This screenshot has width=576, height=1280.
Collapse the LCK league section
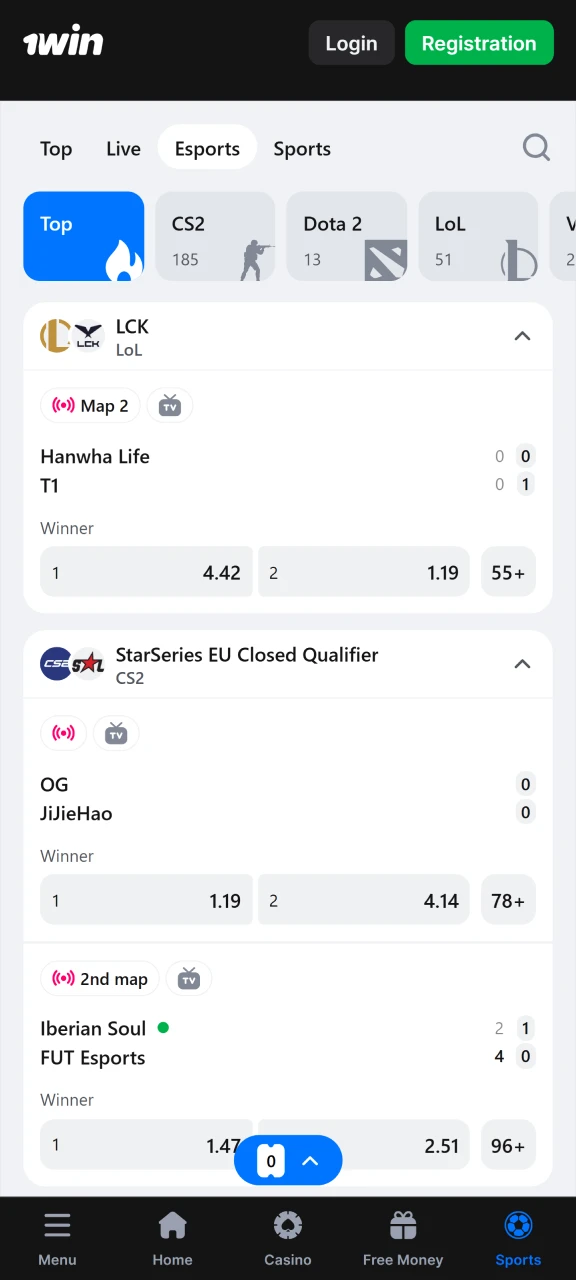pyautogui.click(x=522, y=336)
